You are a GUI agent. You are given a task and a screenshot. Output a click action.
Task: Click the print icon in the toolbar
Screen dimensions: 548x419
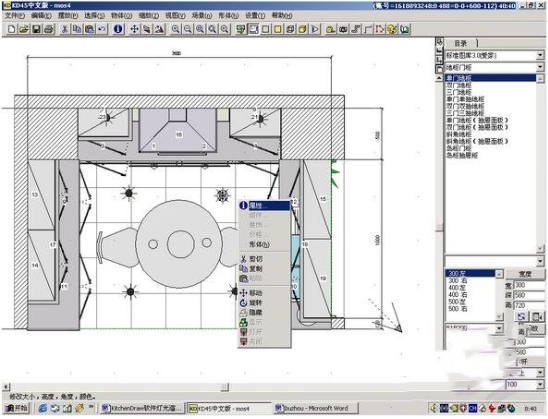49,29
